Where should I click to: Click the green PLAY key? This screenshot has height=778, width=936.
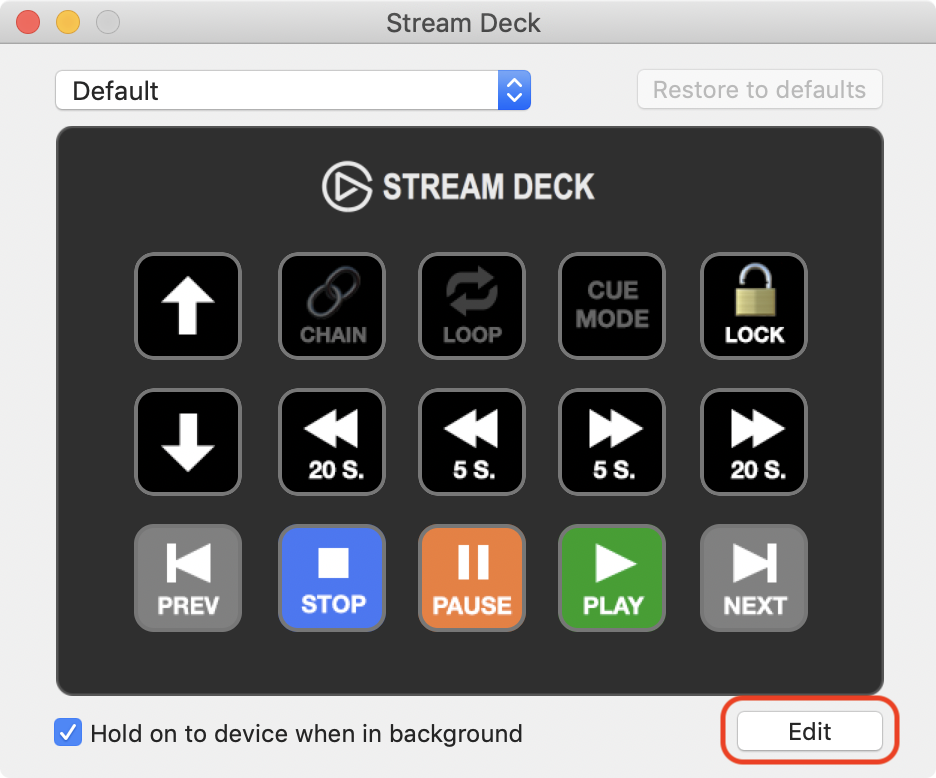coord(612,578)
